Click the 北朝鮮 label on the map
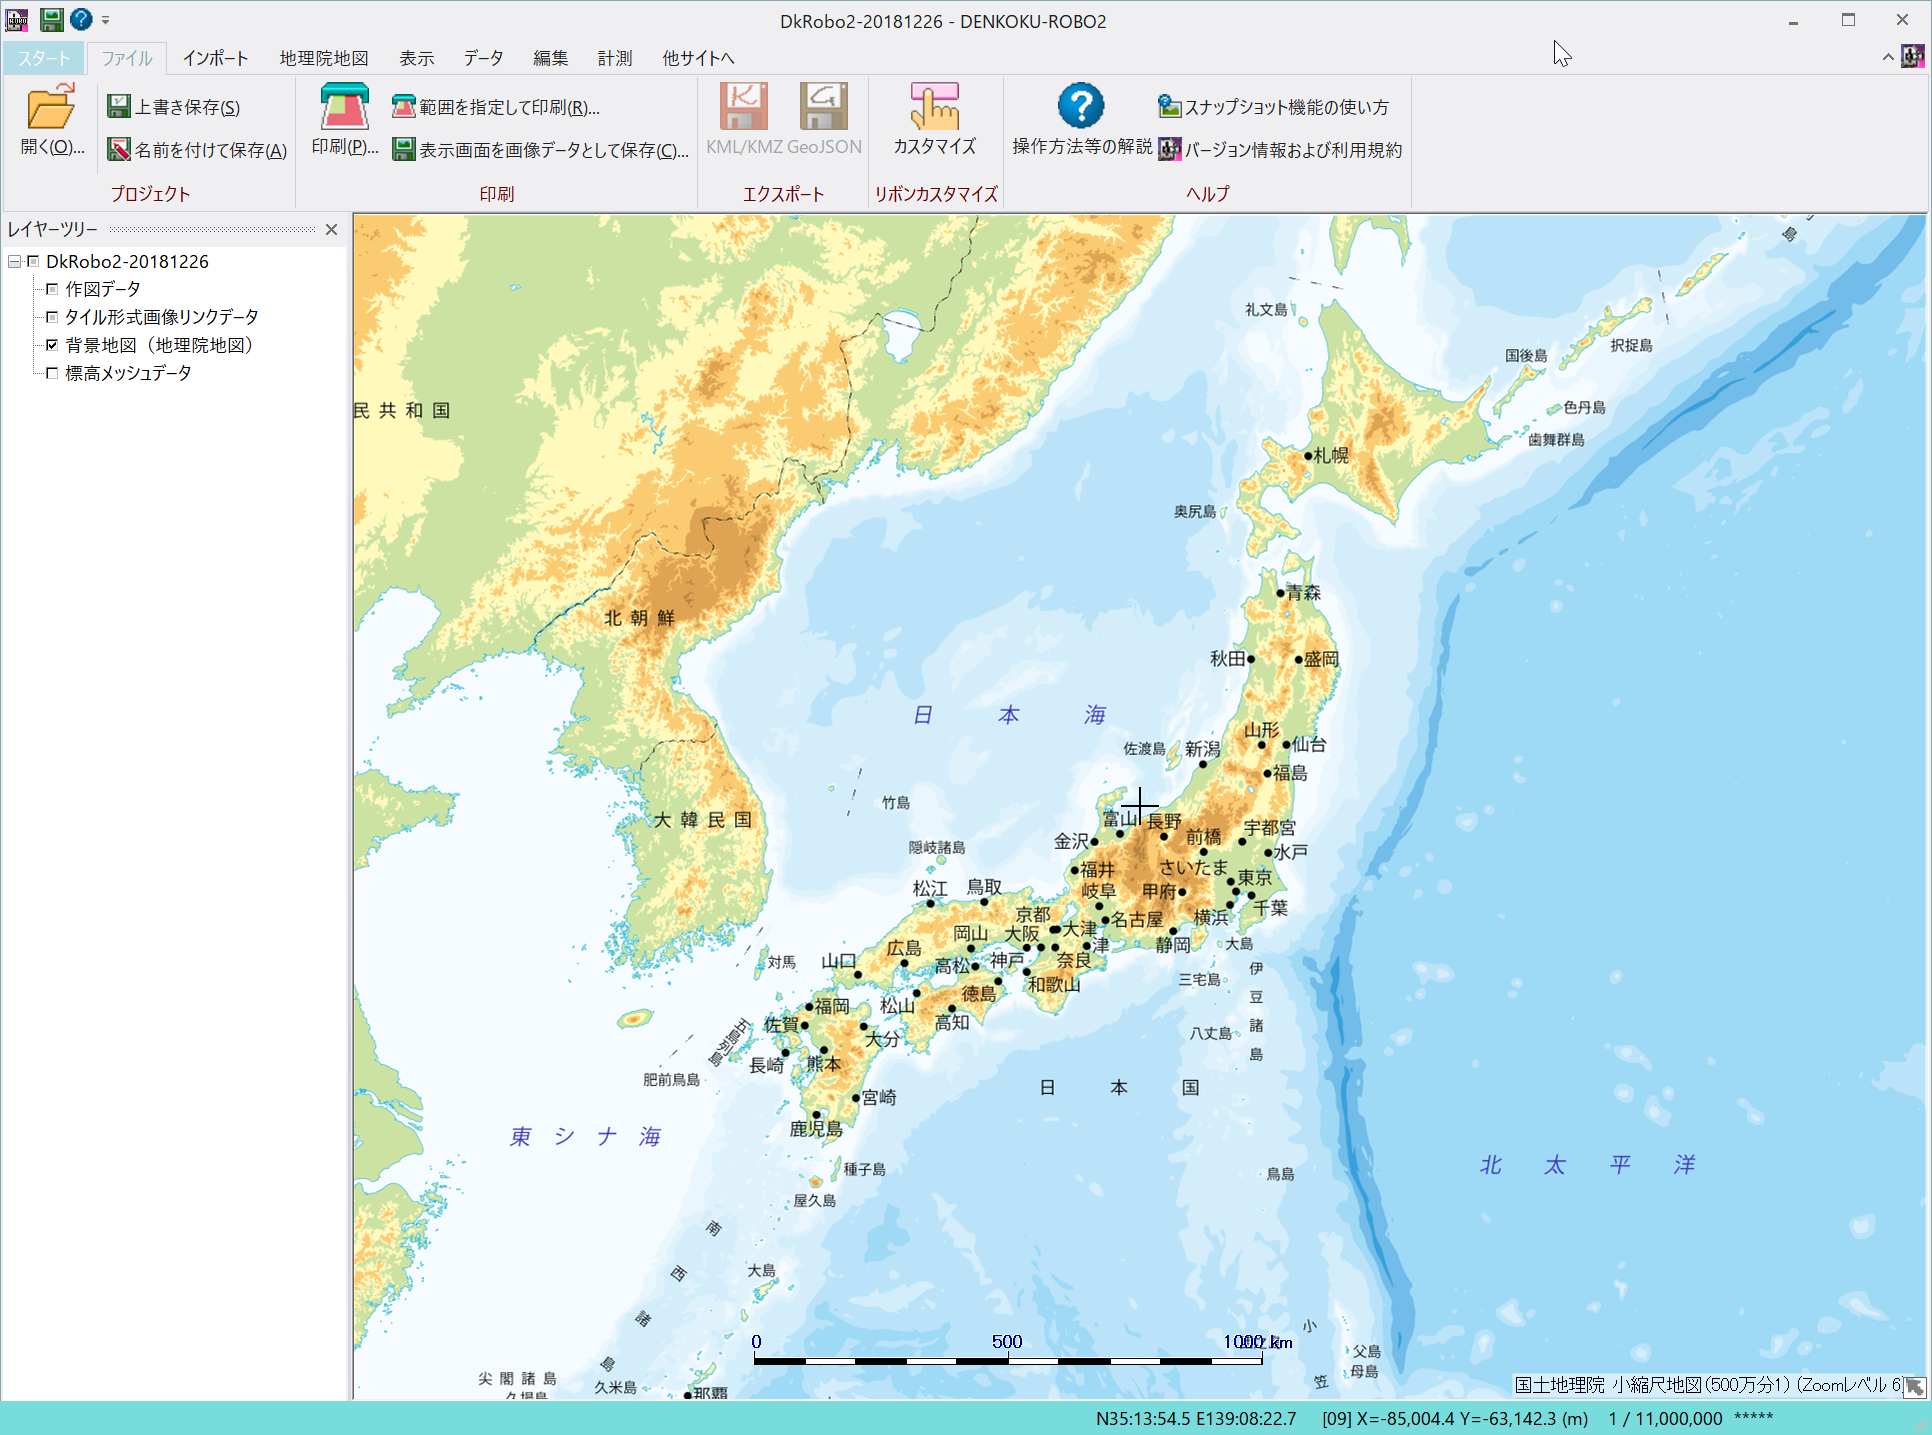Image resolution: width=1932 pixels, height=1435 pixels. (640, 618)
